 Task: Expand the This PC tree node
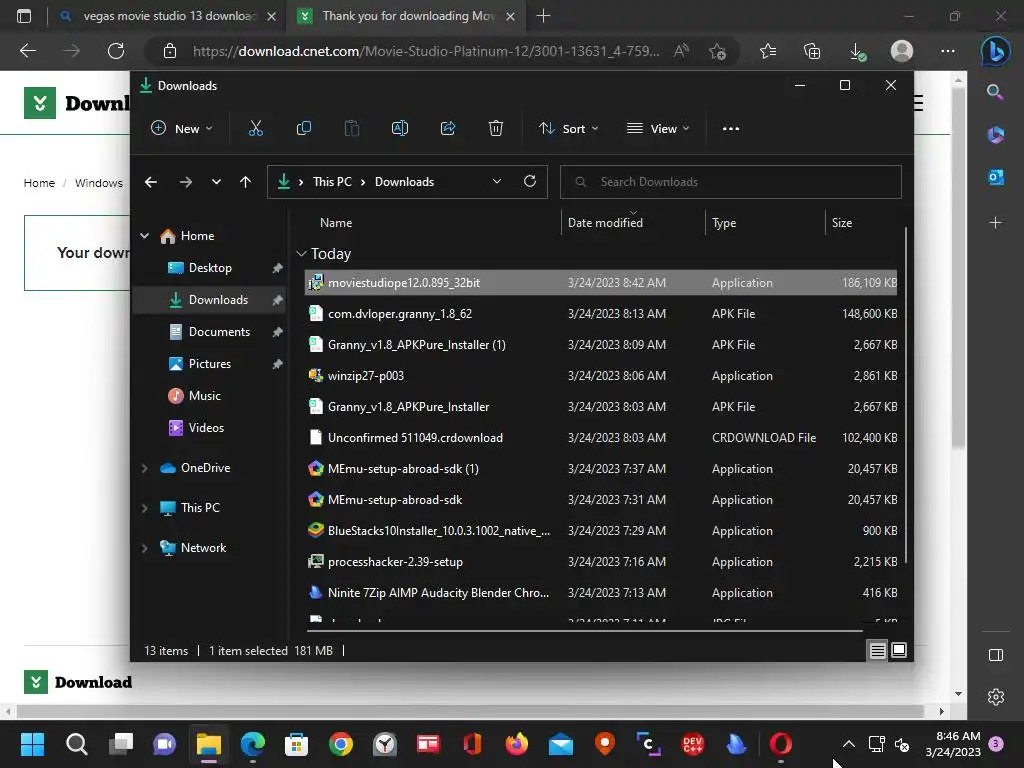(x=144, y=508)
